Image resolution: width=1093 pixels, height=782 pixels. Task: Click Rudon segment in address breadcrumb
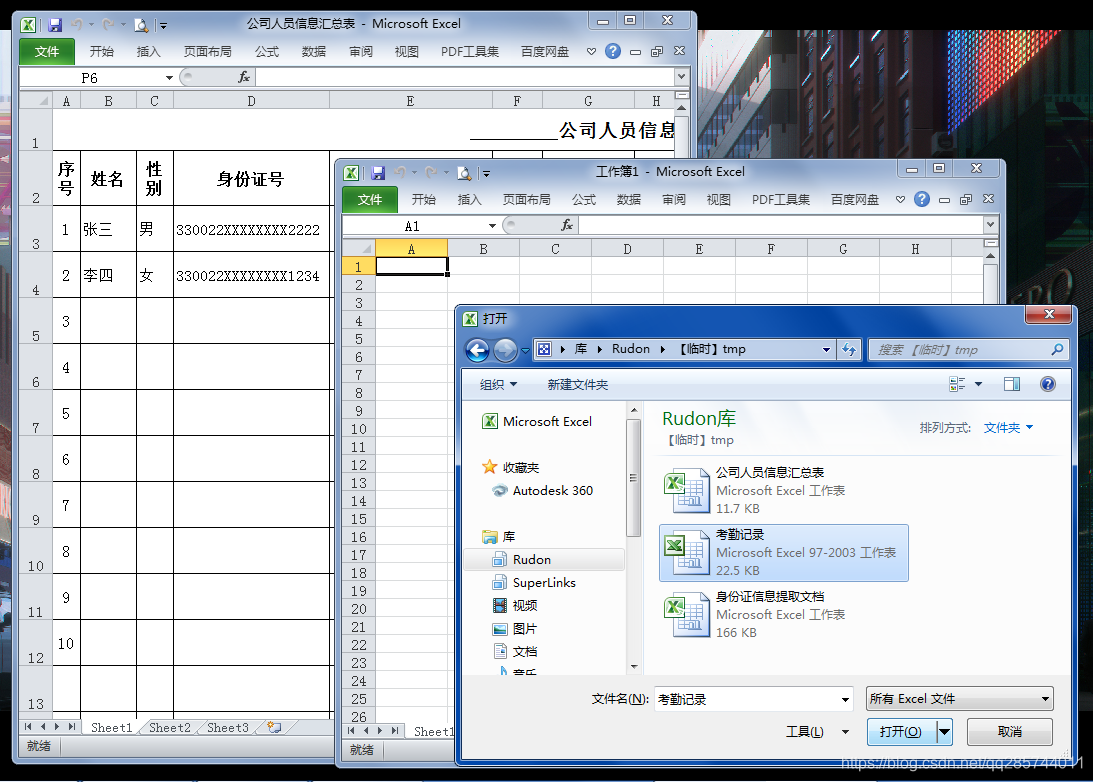tap(631, 349)
